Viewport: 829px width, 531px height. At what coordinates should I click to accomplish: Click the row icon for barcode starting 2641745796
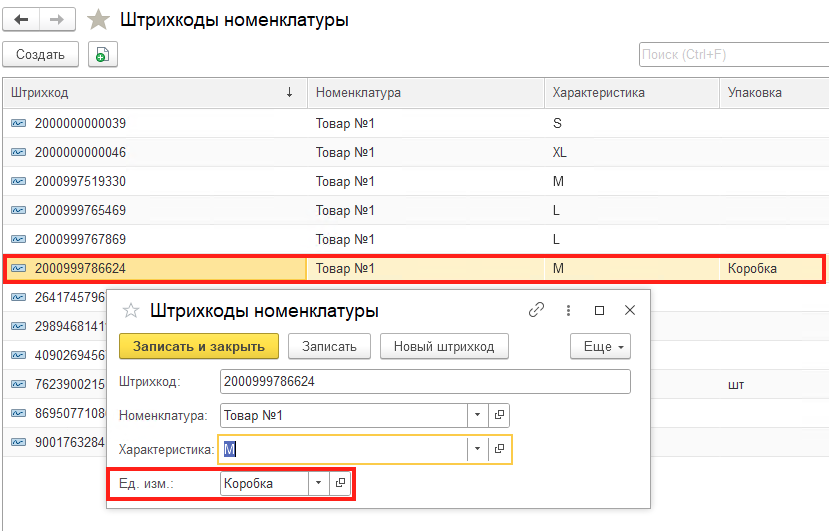click(x=19, y=297)
